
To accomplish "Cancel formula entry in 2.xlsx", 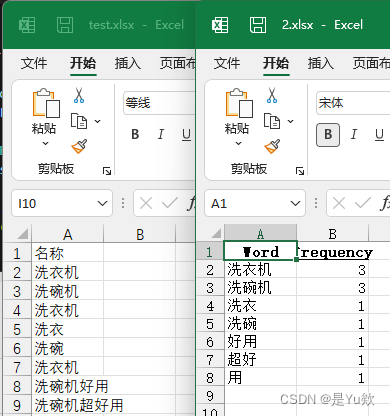I will click(x=339, y=203).
